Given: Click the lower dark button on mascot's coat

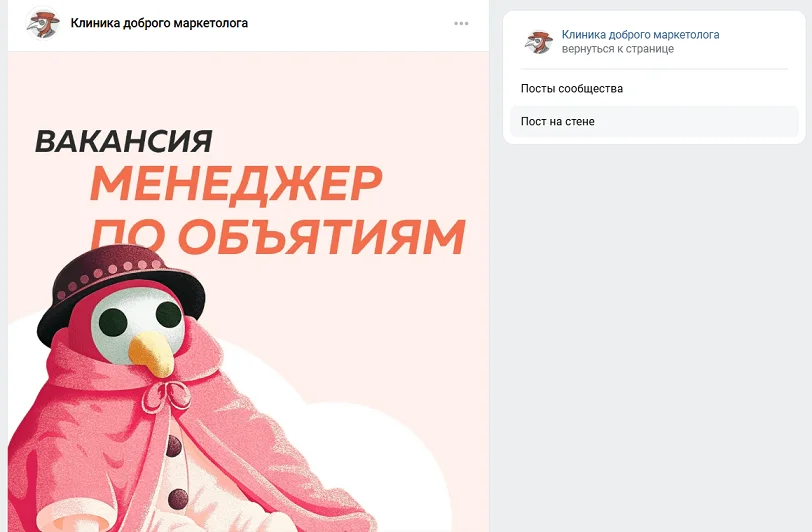Looking at the screenshot, I should click(178, 499).
